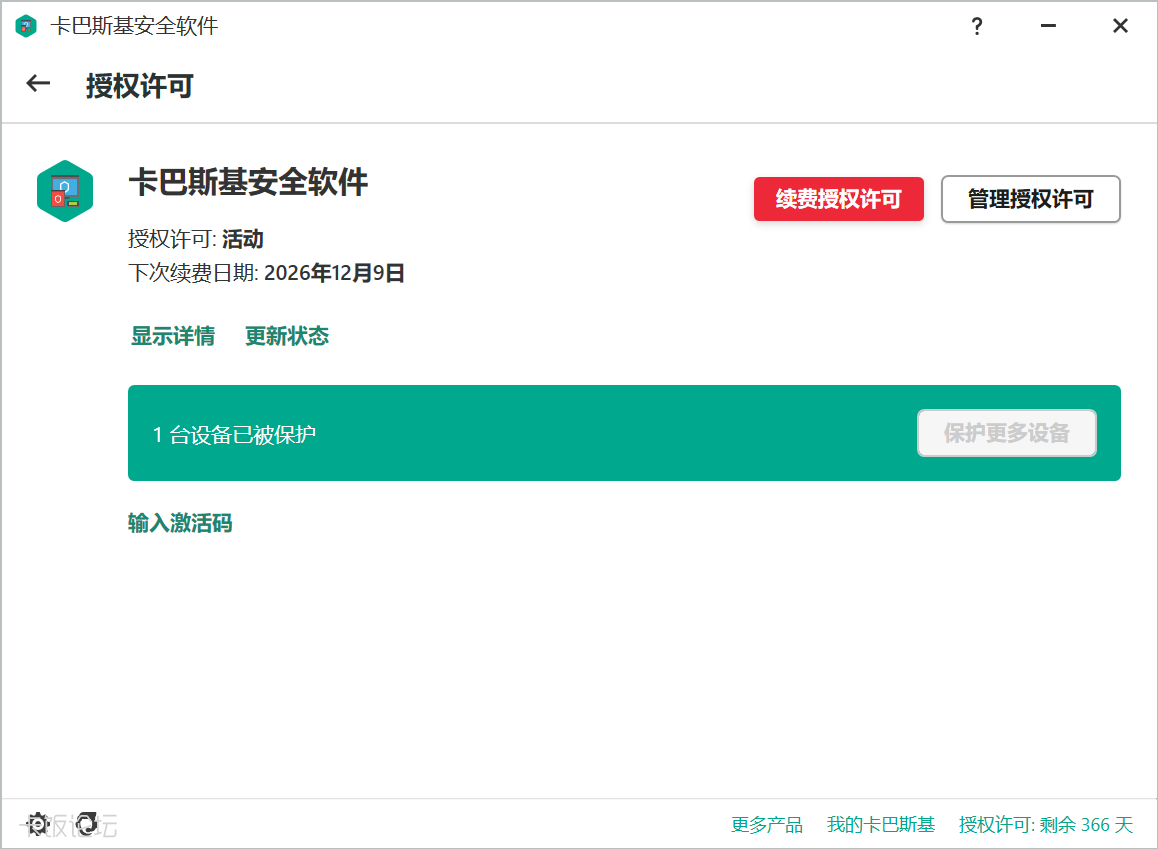
Task: Select the green protected devices banner
Action: pos(500,432)
